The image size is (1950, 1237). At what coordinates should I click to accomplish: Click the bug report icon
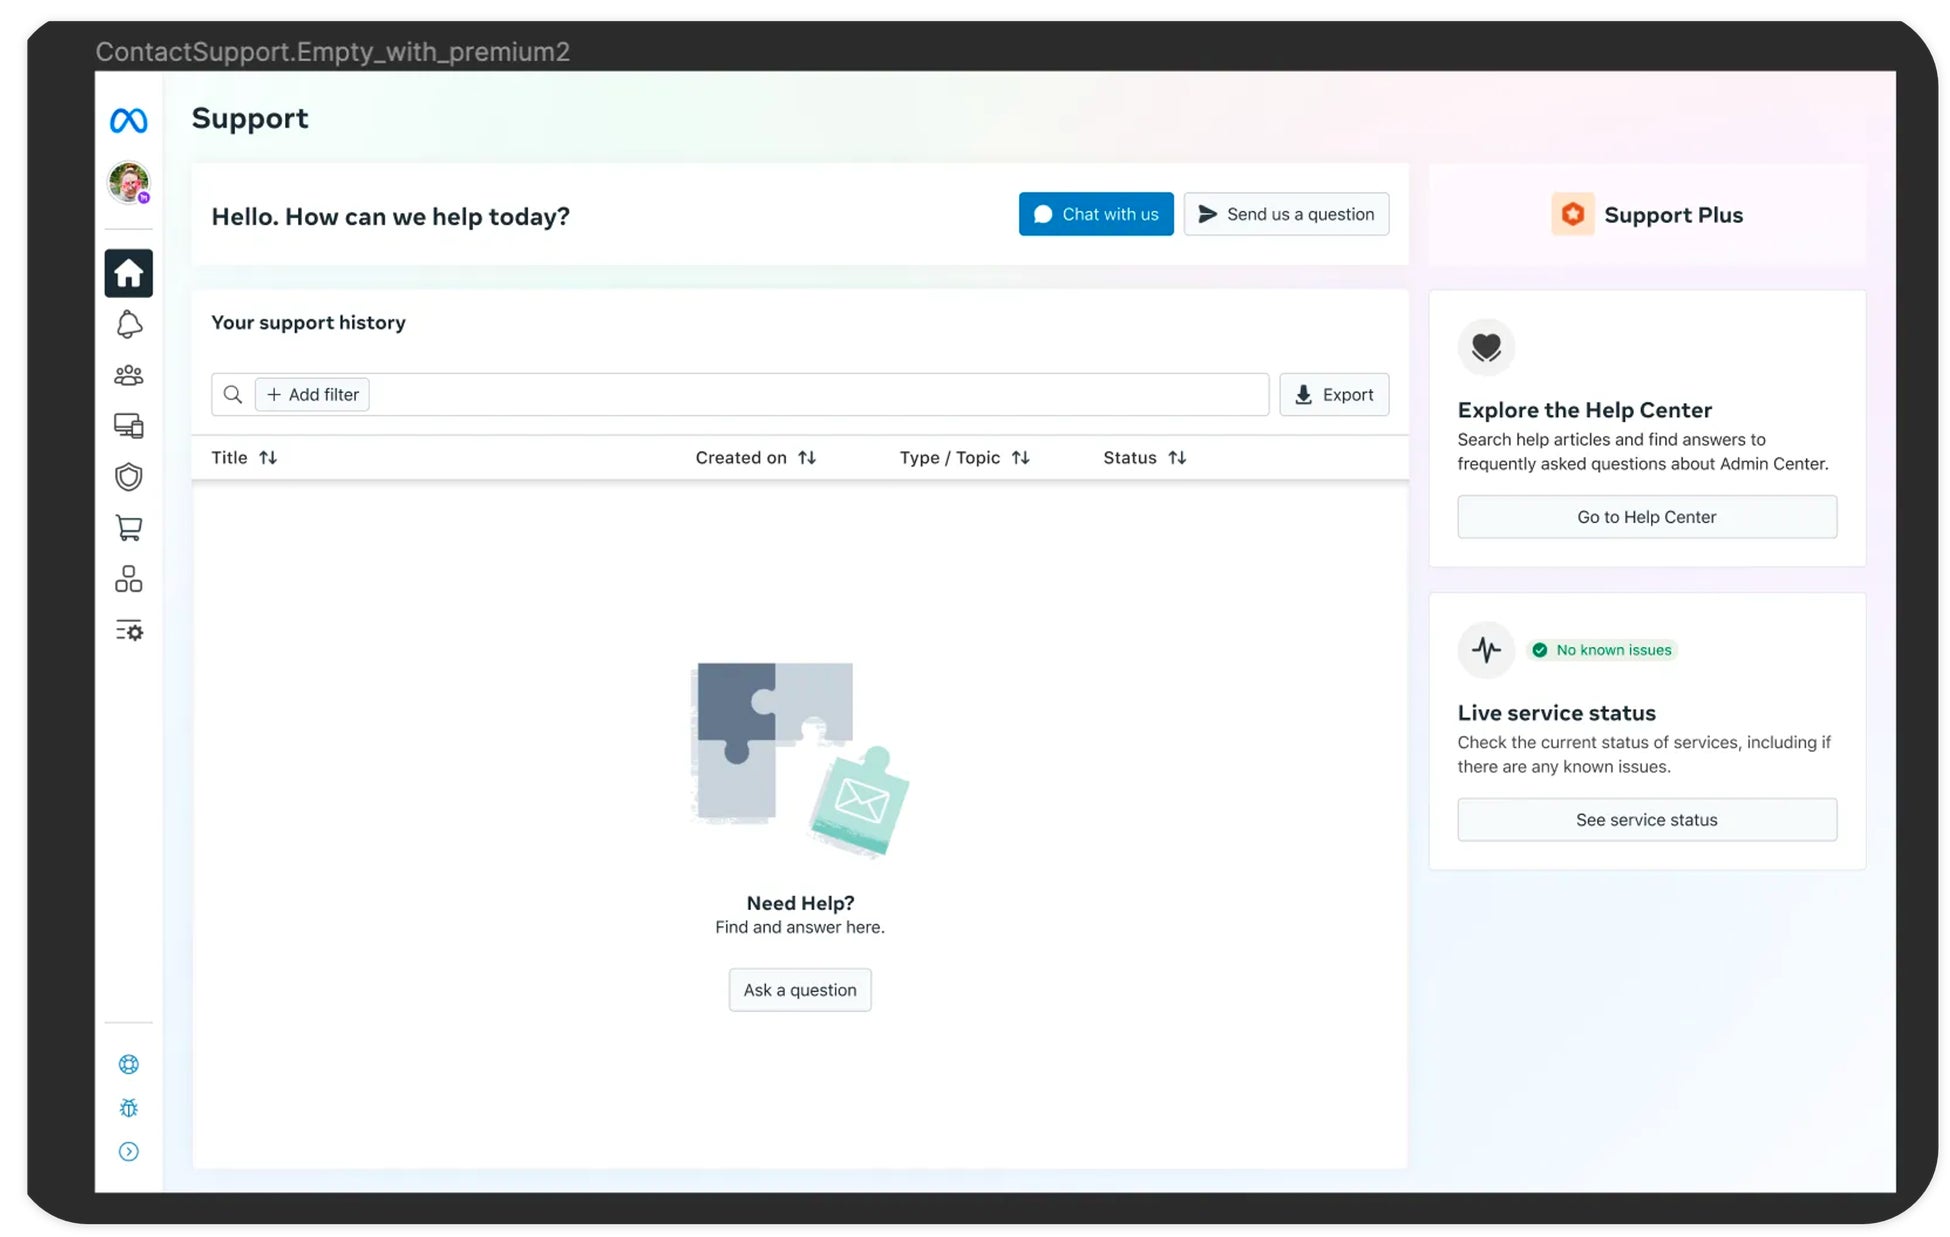click(x=128, y=1108)
